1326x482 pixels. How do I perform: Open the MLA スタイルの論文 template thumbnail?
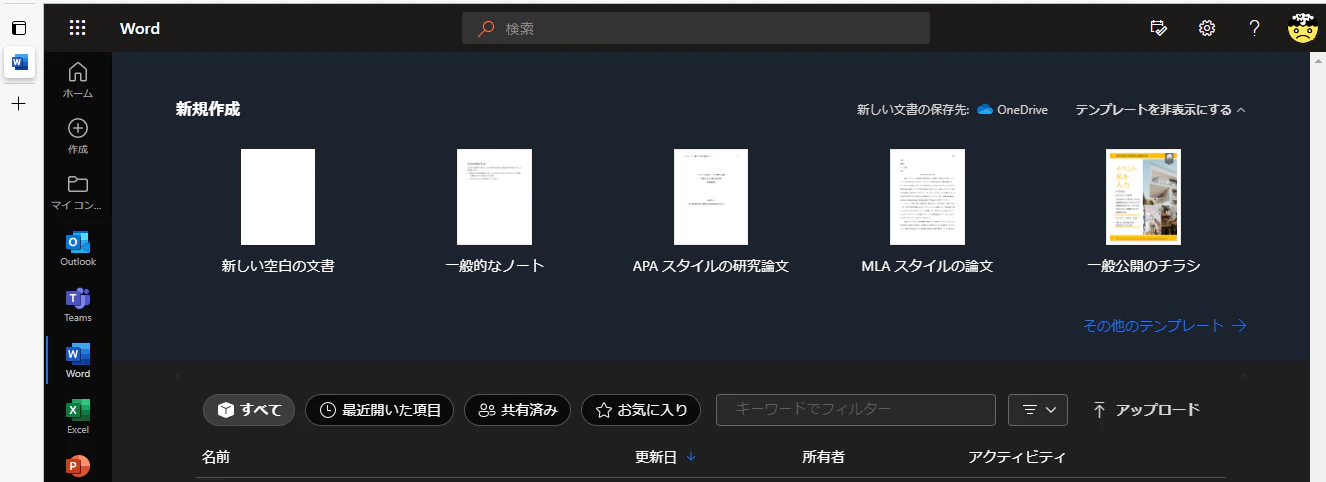[x=927, y=197]
